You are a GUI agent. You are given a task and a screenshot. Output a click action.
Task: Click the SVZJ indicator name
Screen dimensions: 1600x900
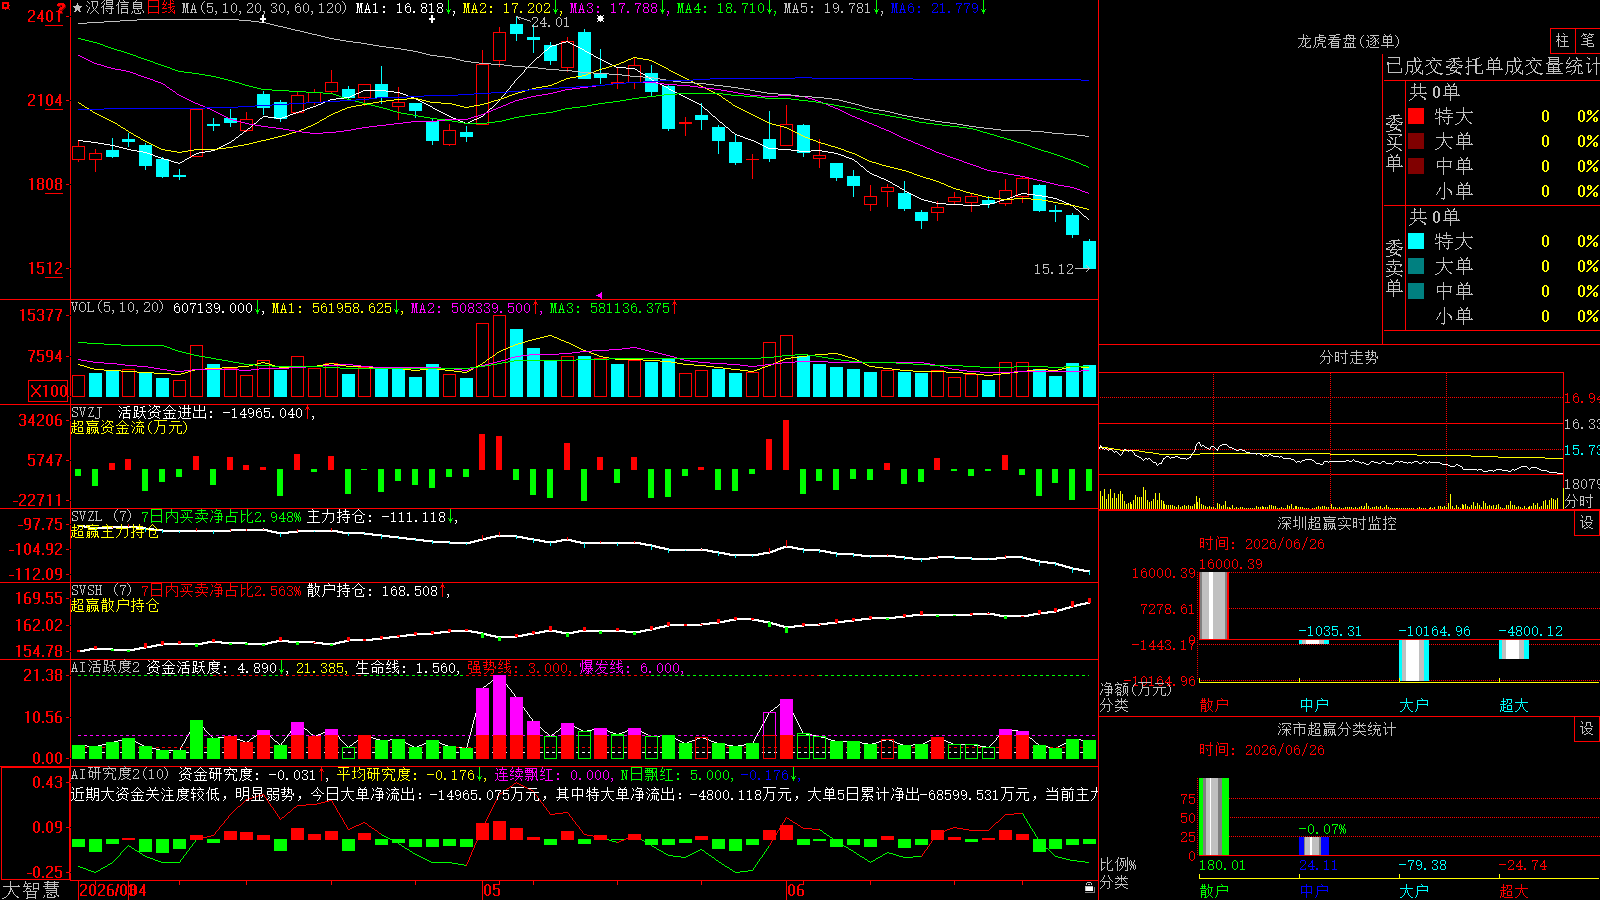coord(87,413)
